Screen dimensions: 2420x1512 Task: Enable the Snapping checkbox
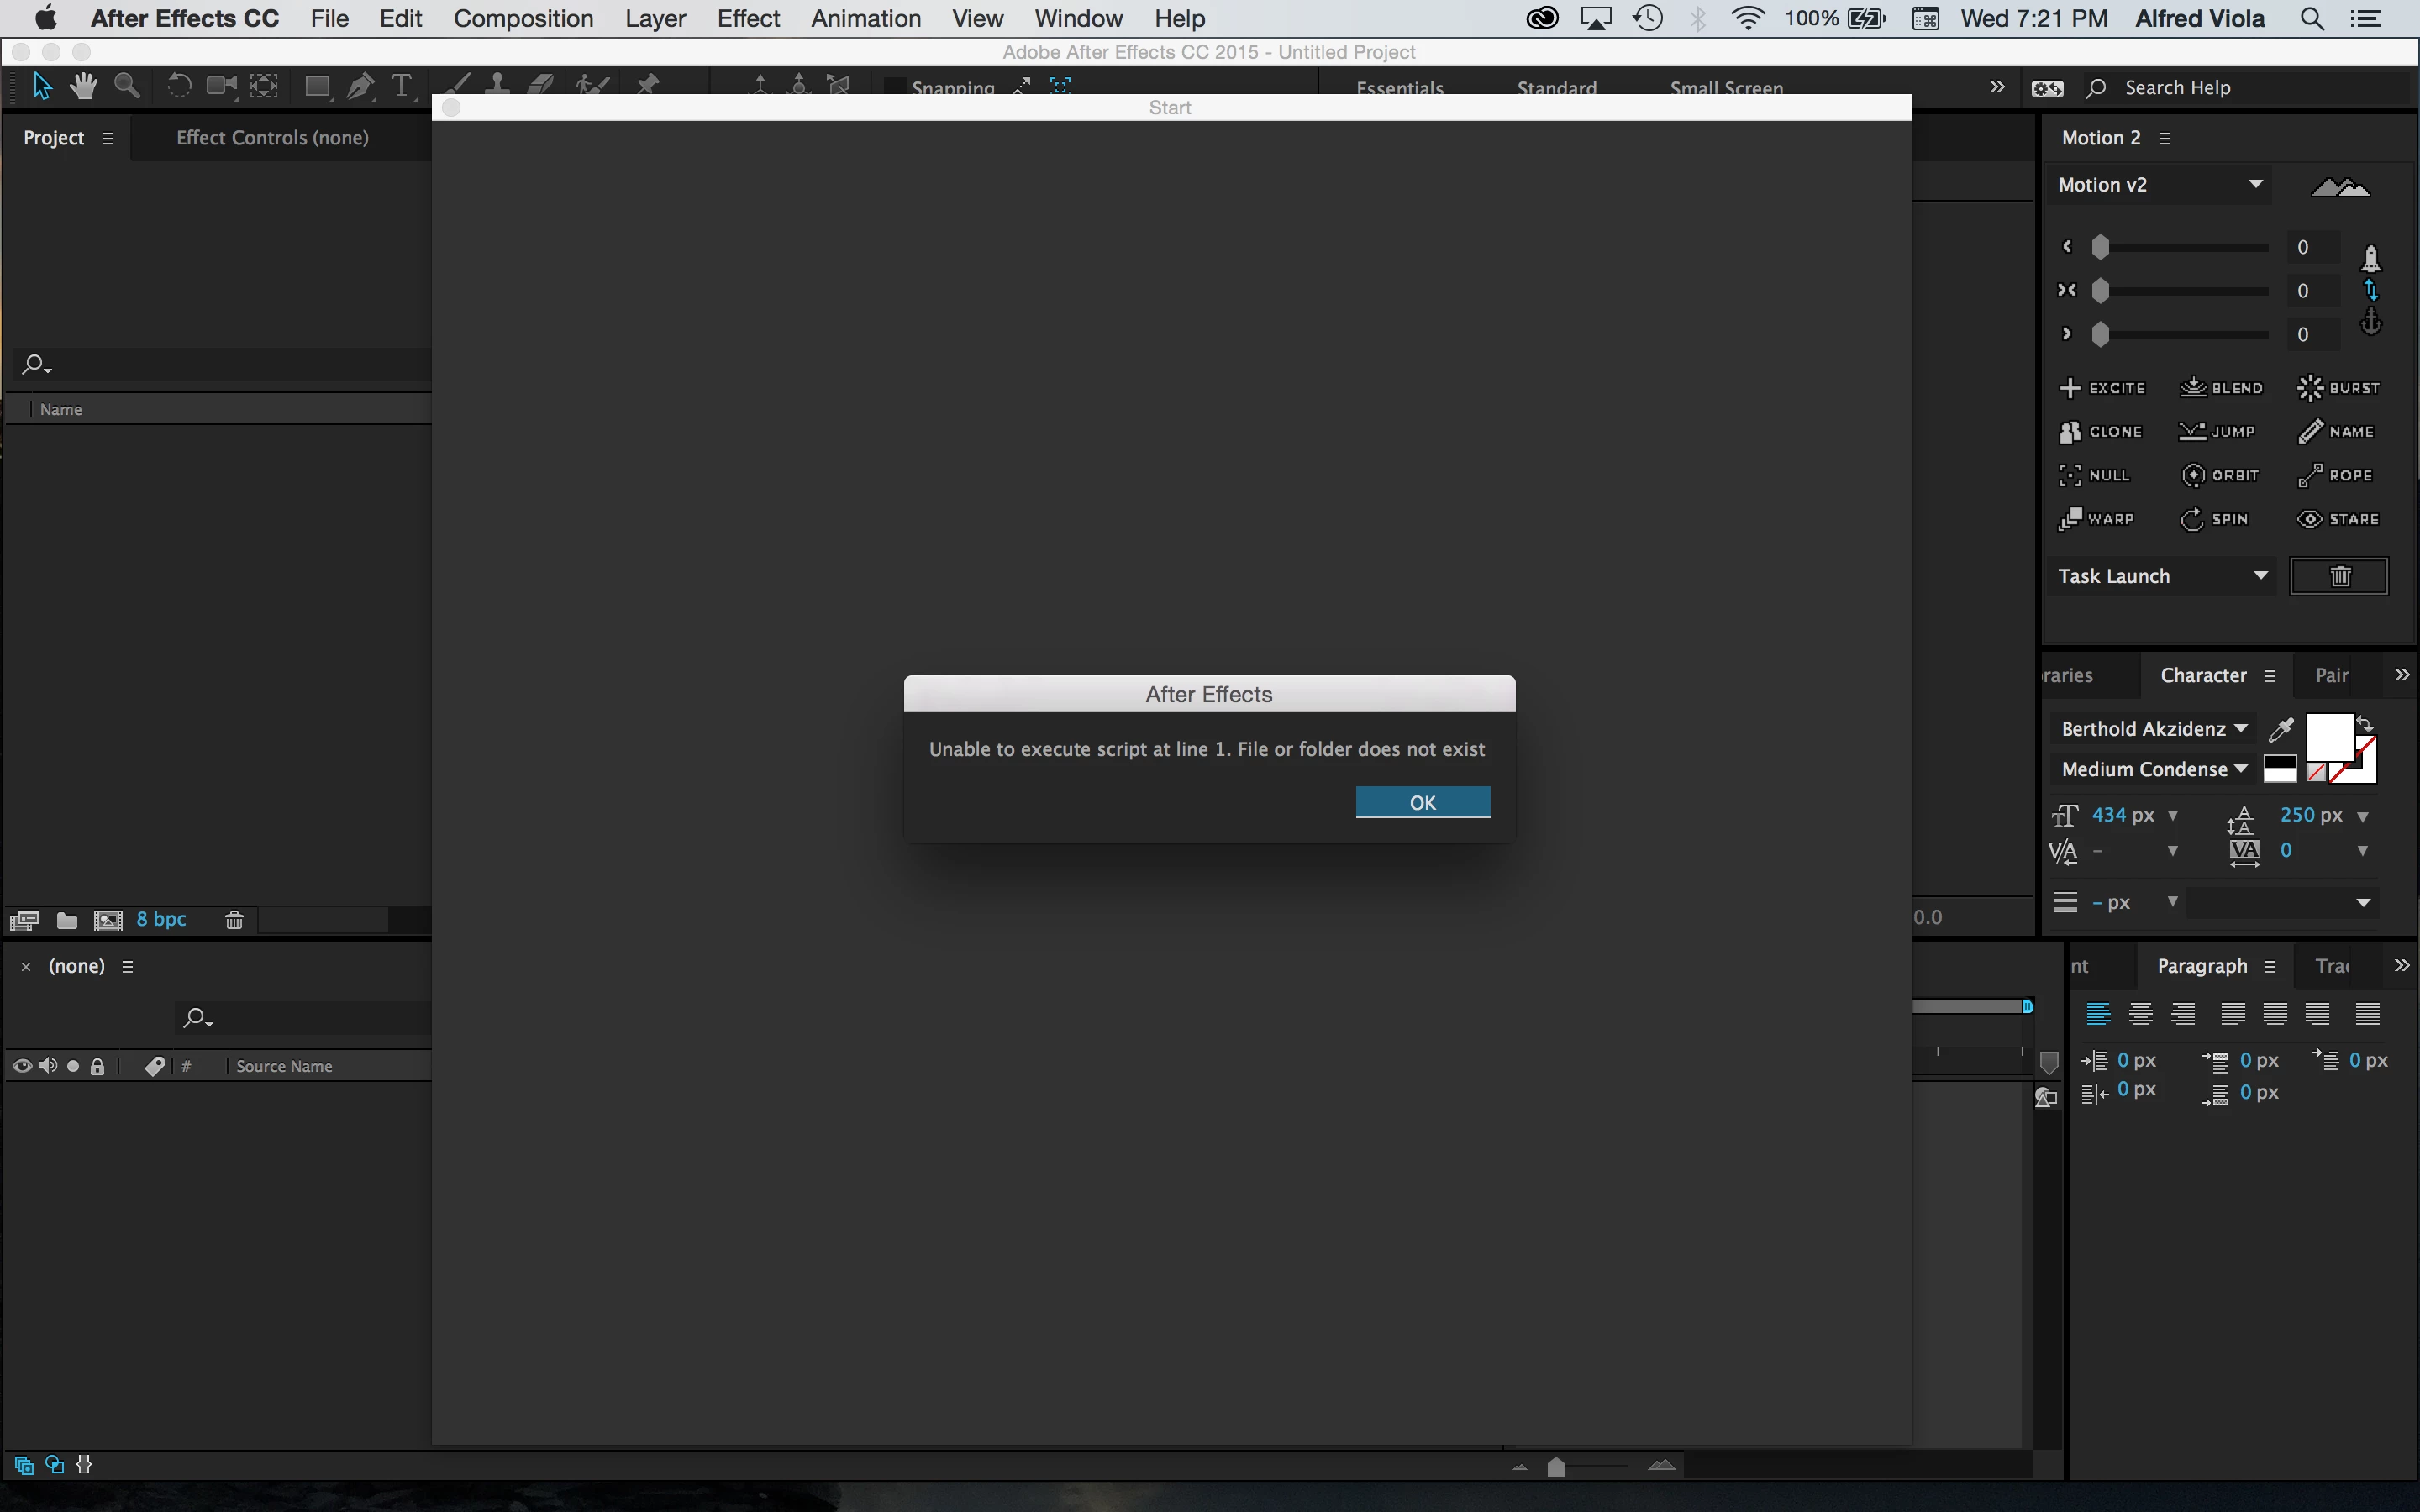coord(896,88)
